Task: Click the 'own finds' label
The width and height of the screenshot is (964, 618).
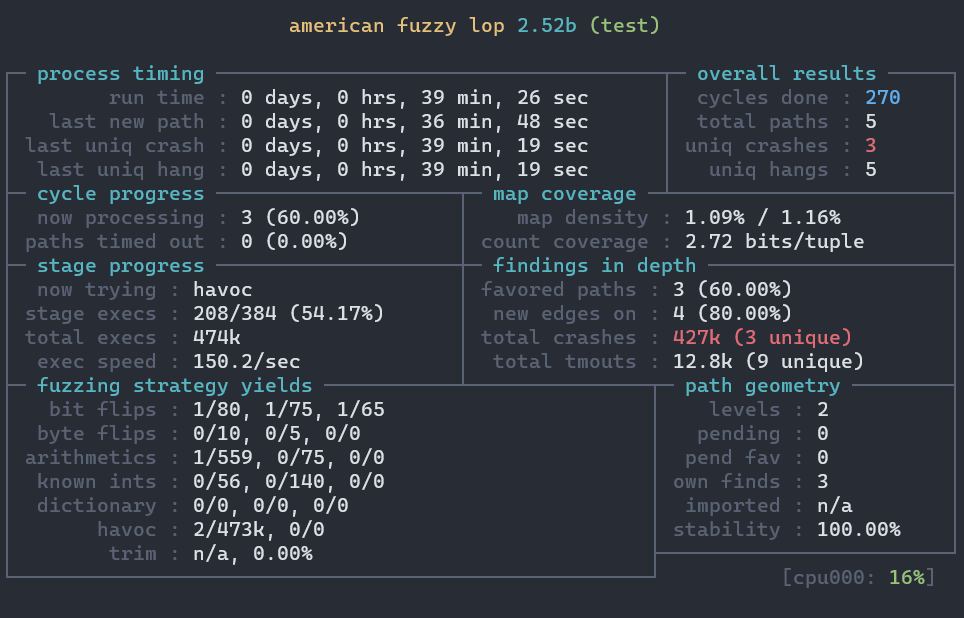Action: click(x=726, y=481)
